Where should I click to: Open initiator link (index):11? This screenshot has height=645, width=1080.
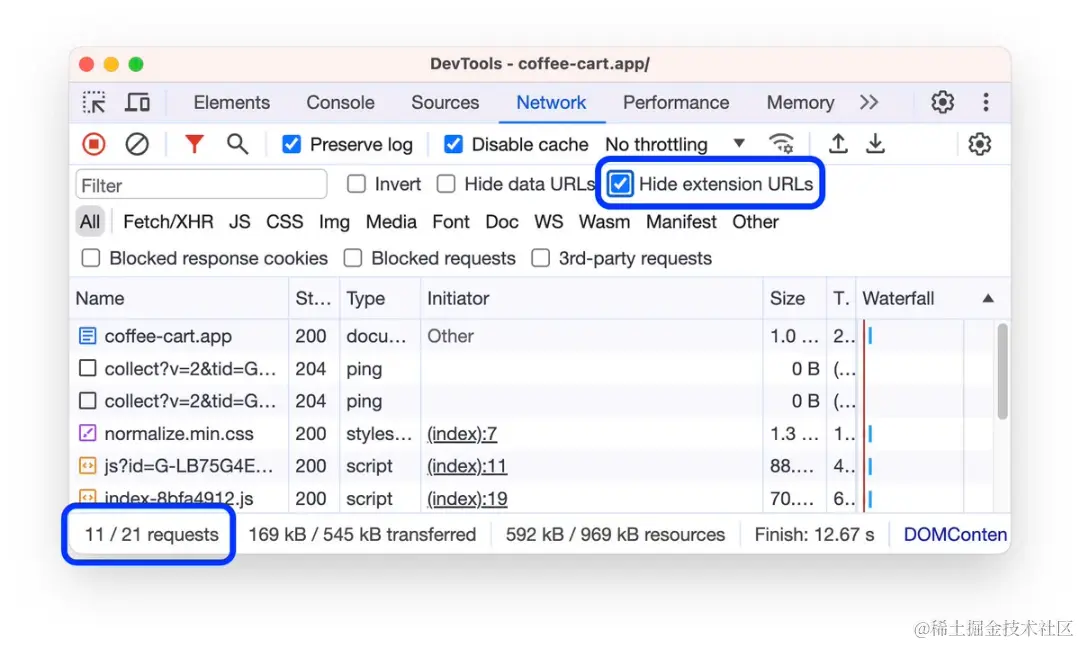coord(466,466)
